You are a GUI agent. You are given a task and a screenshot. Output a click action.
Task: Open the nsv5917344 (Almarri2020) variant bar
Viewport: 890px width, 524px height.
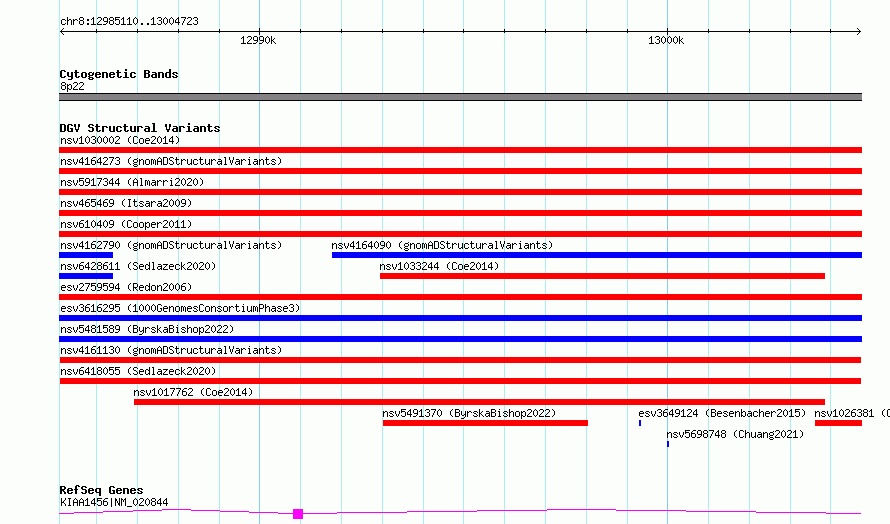[460, 192]
